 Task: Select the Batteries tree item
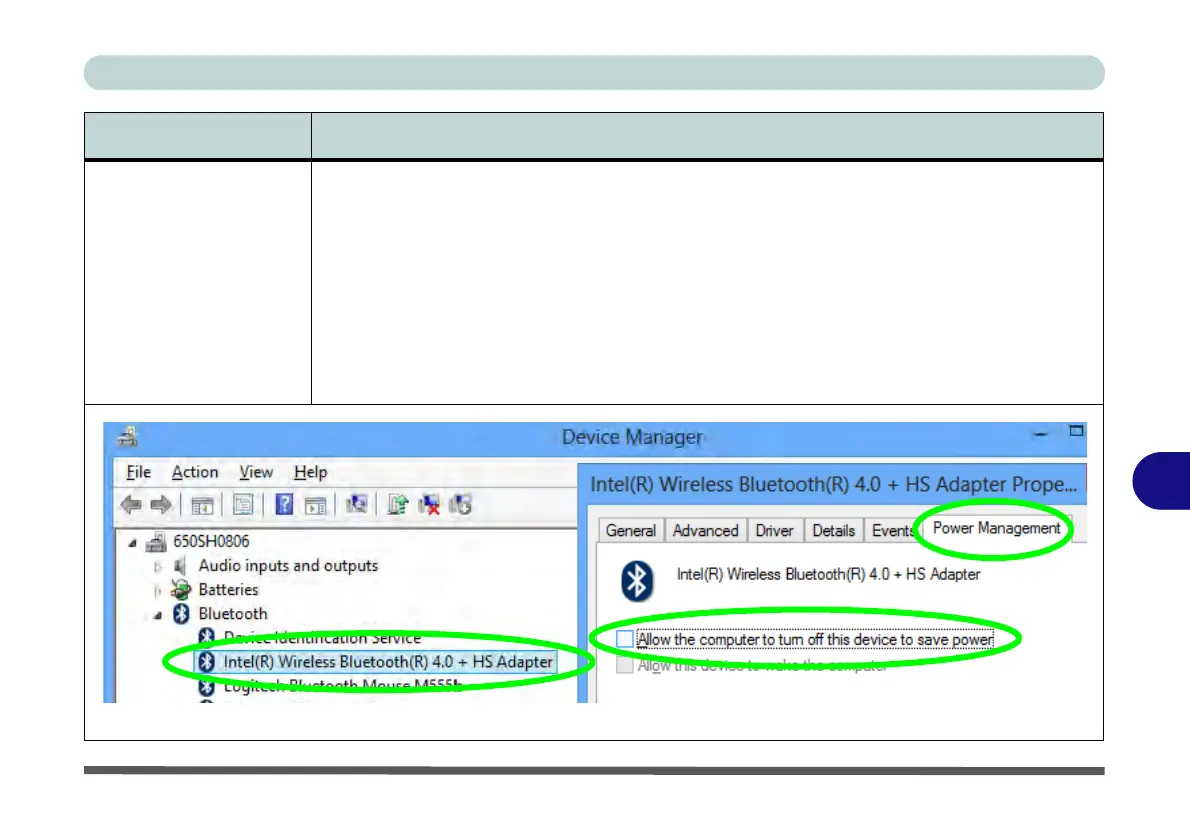(228, 590)
